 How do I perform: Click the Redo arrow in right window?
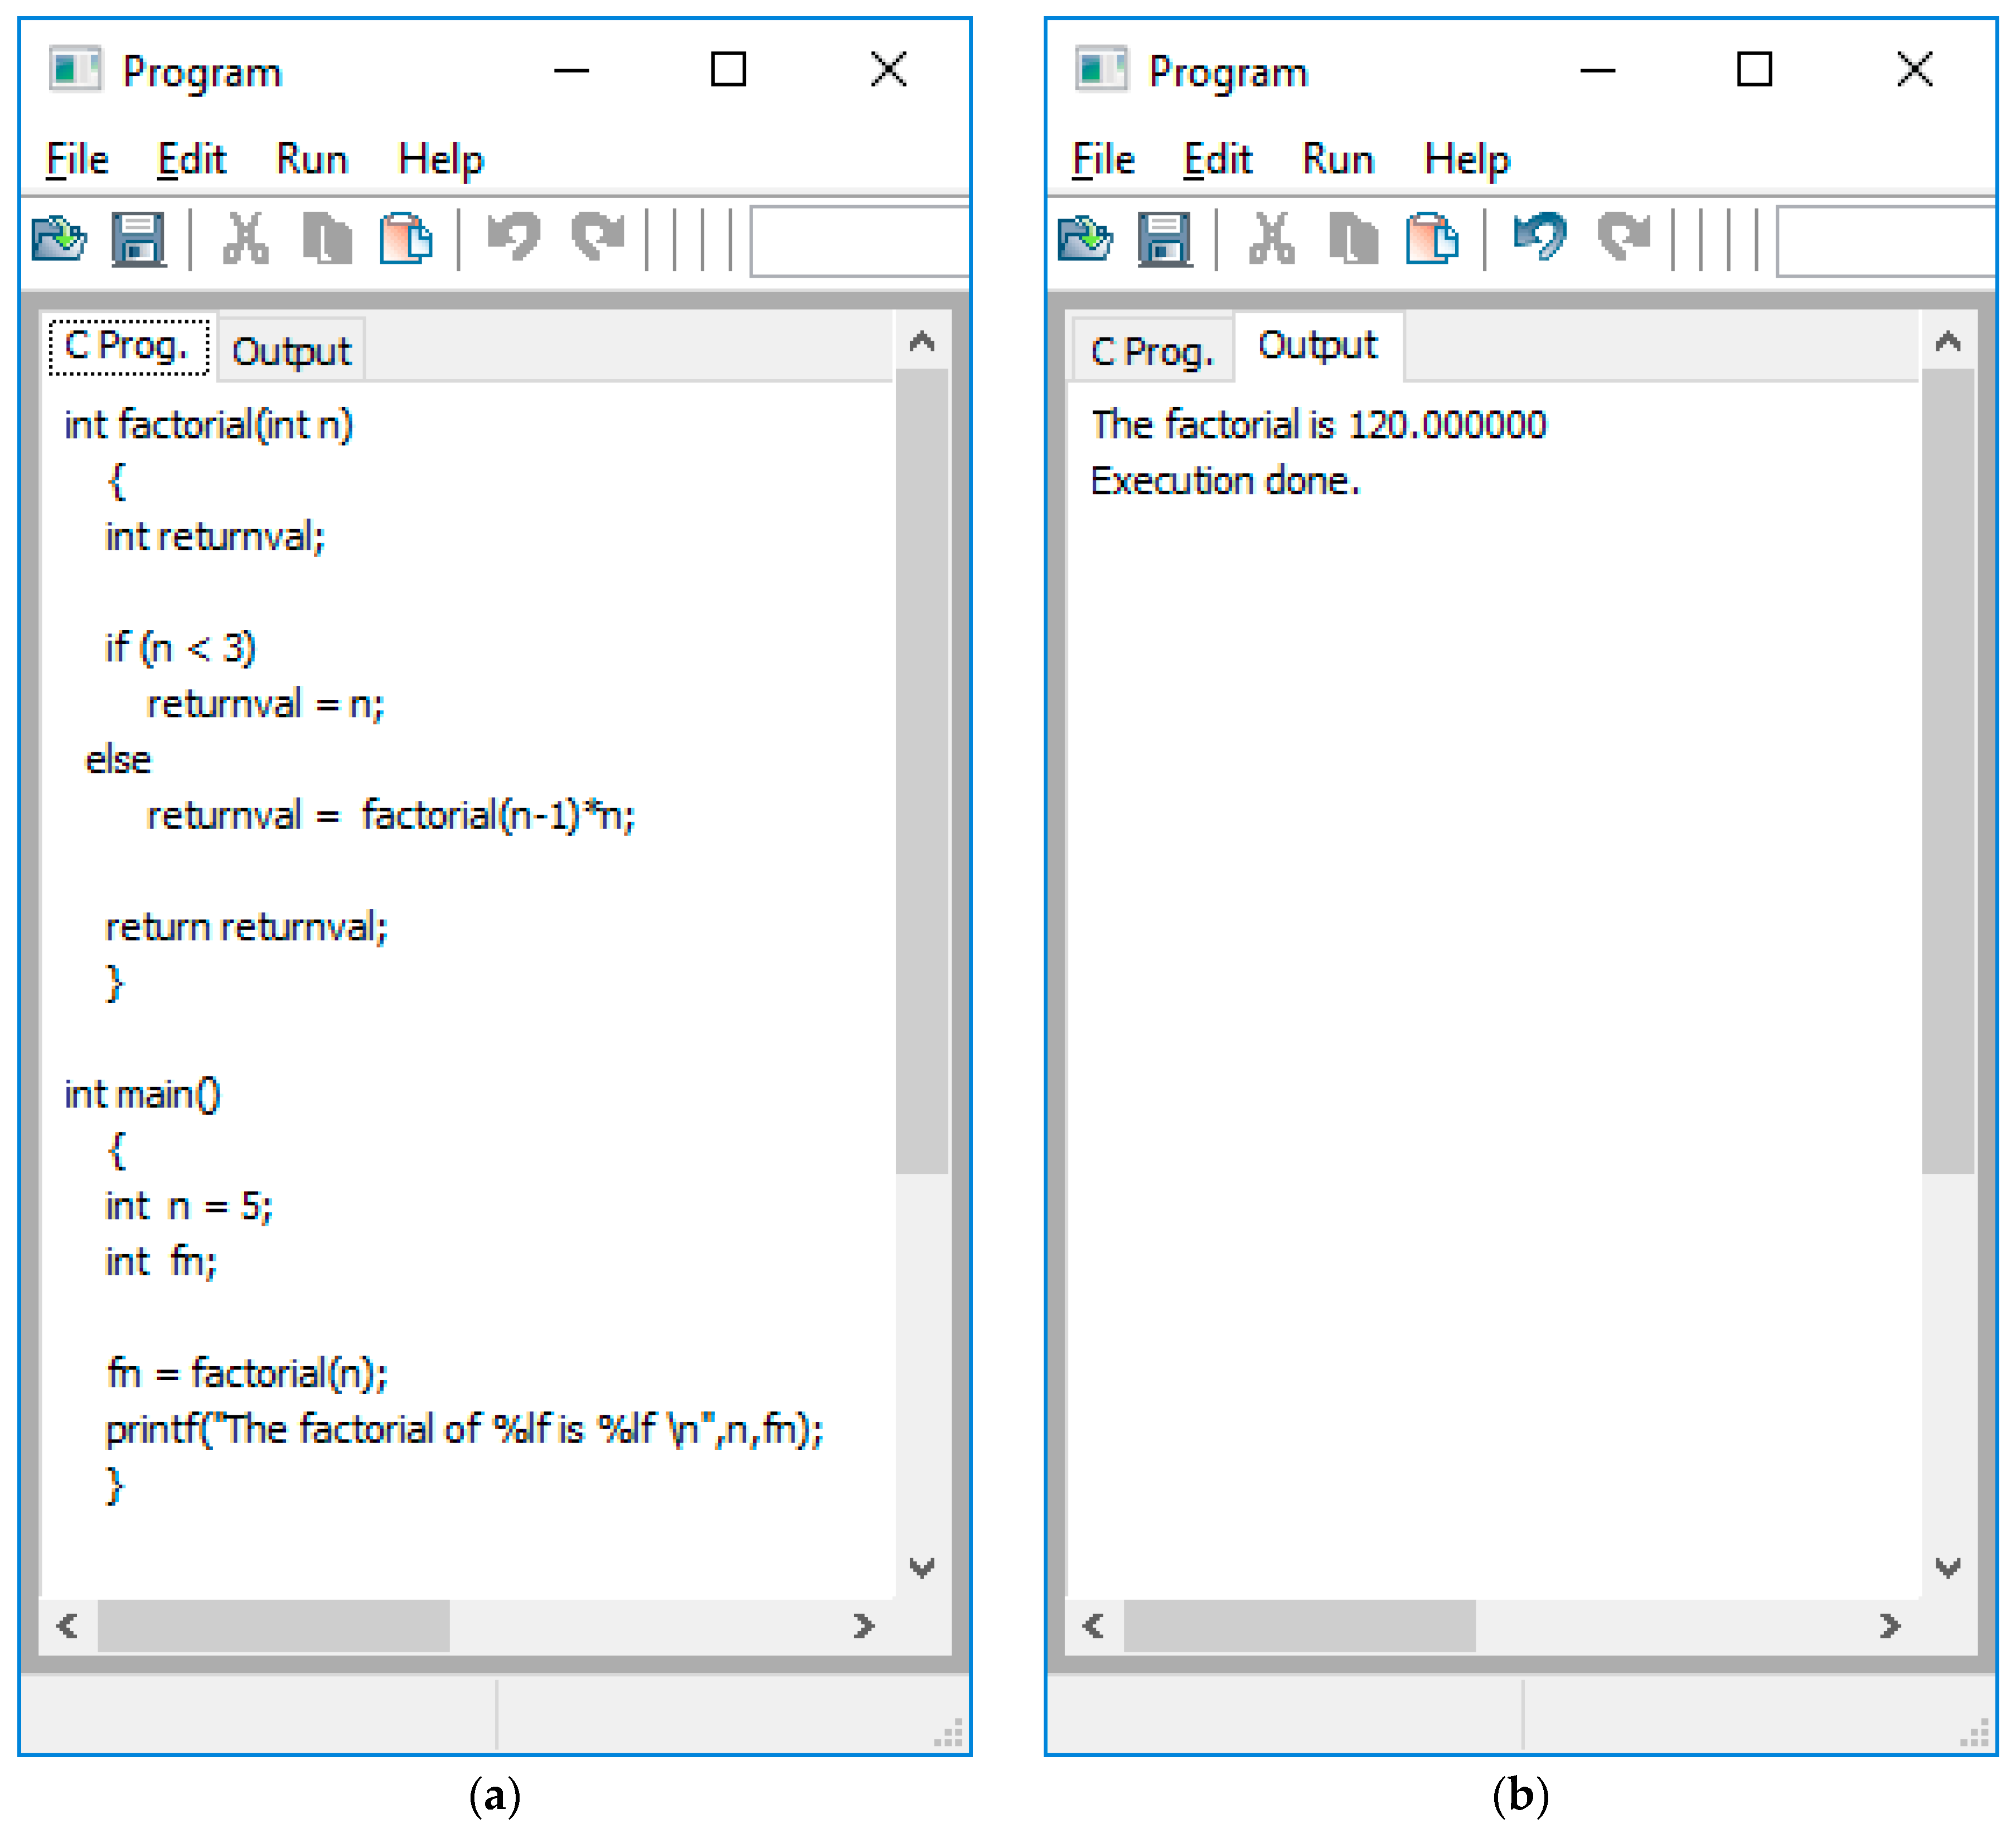(1624, 237)
